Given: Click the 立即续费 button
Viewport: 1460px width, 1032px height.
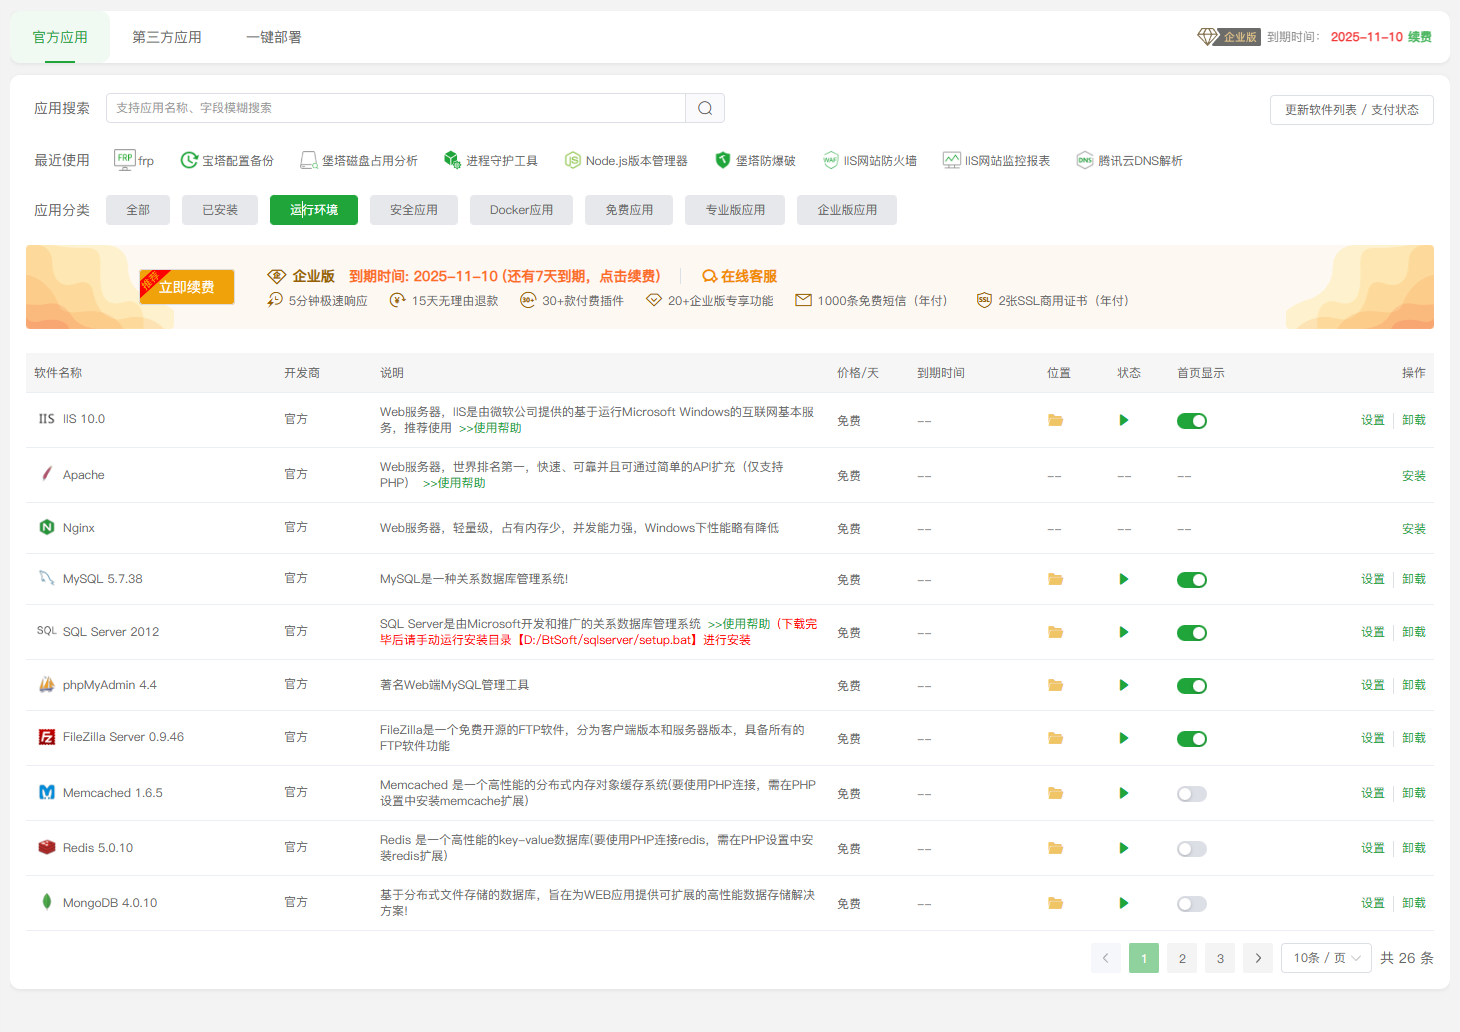Looking at the screenshot, I should (x=187, y=287).
